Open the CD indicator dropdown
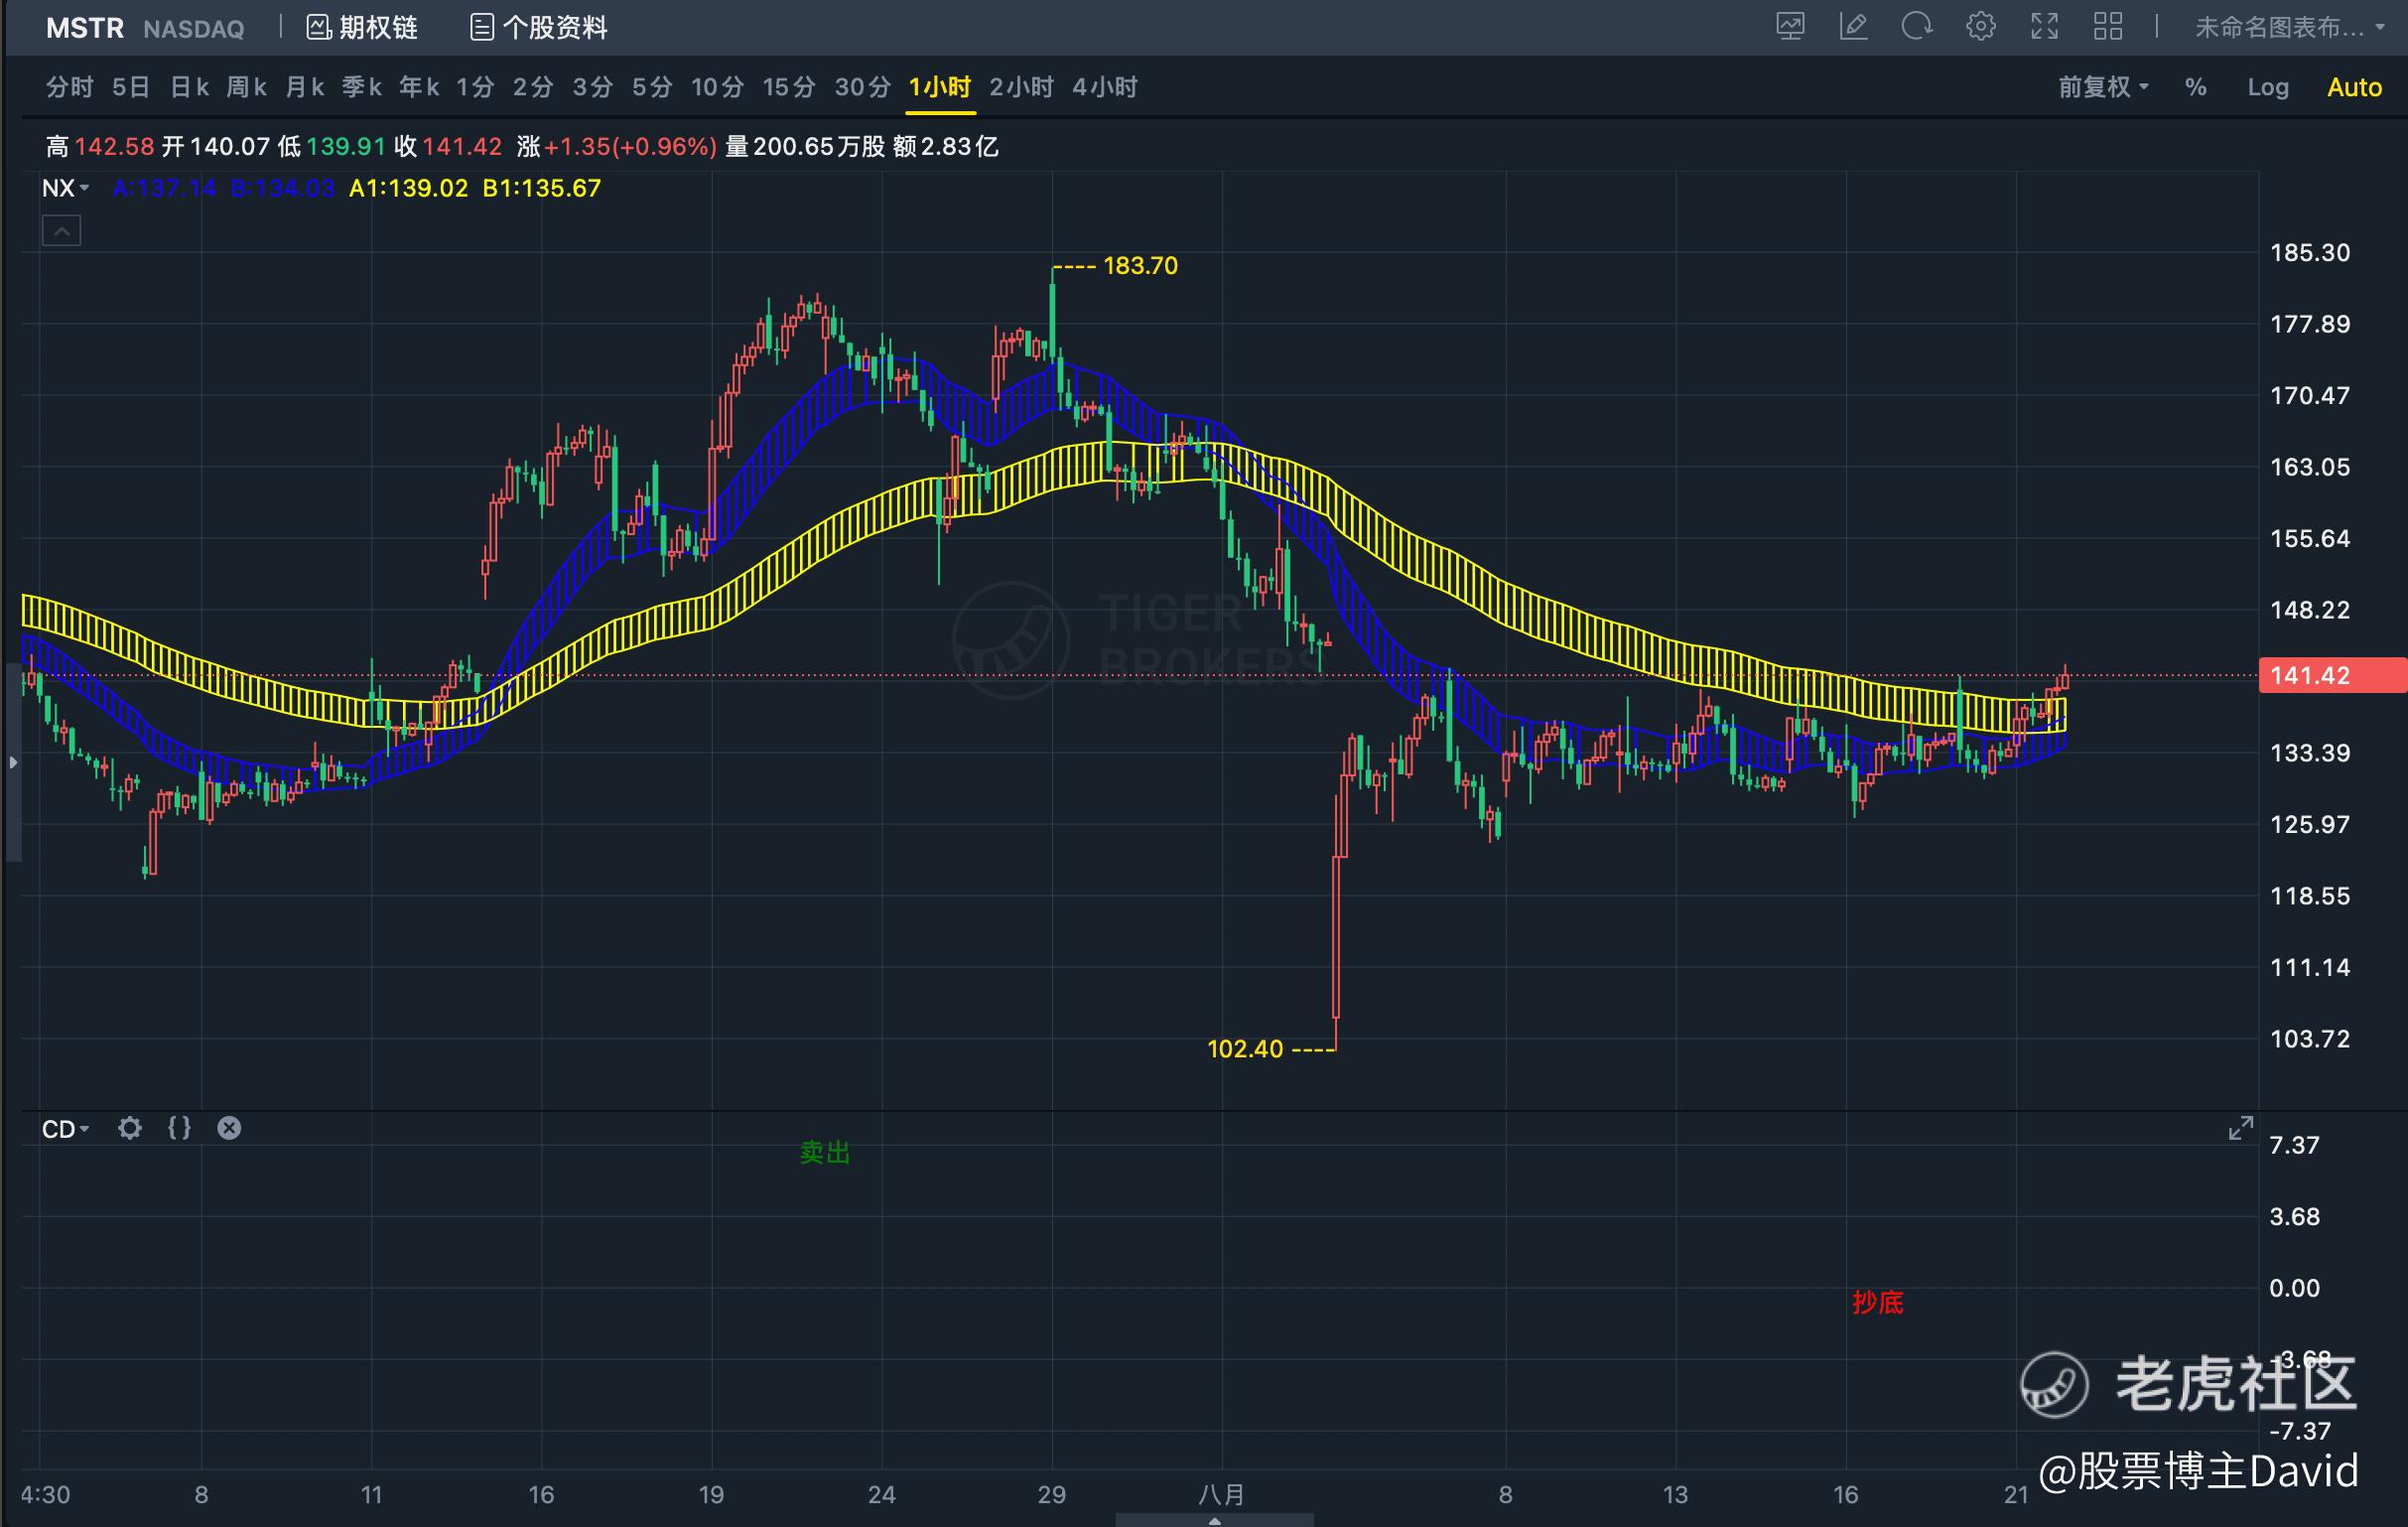This screenshot has height=1527, width=2408. (65, 1129)
